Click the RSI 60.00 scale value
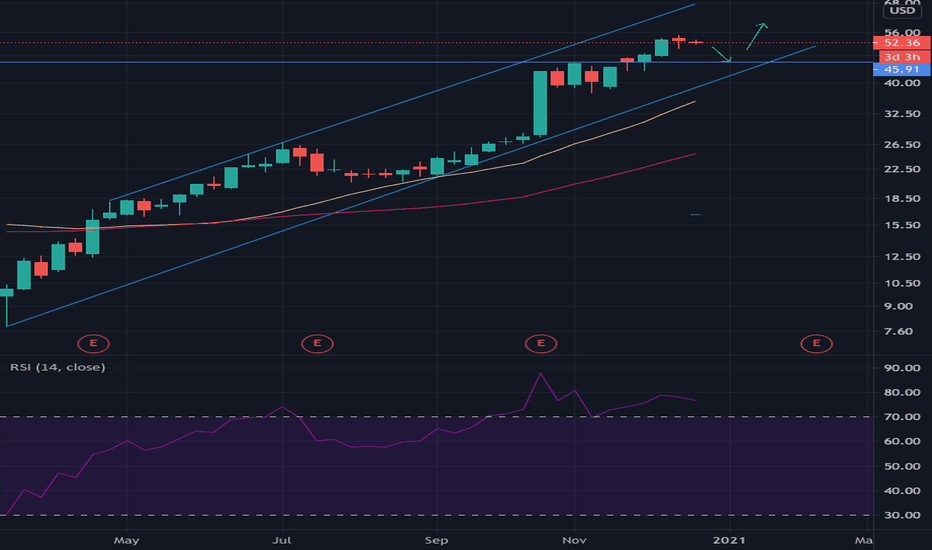The width and height of the screenshot is (932, 550). point(902,441)
